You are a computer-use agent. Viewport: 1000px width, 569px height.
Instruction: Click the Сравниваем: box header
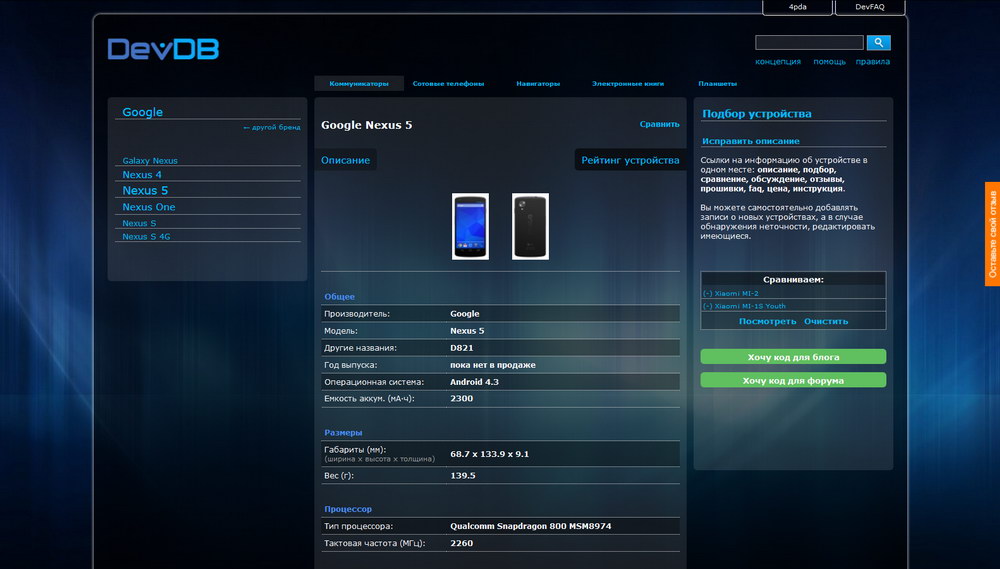pos(793,279)
